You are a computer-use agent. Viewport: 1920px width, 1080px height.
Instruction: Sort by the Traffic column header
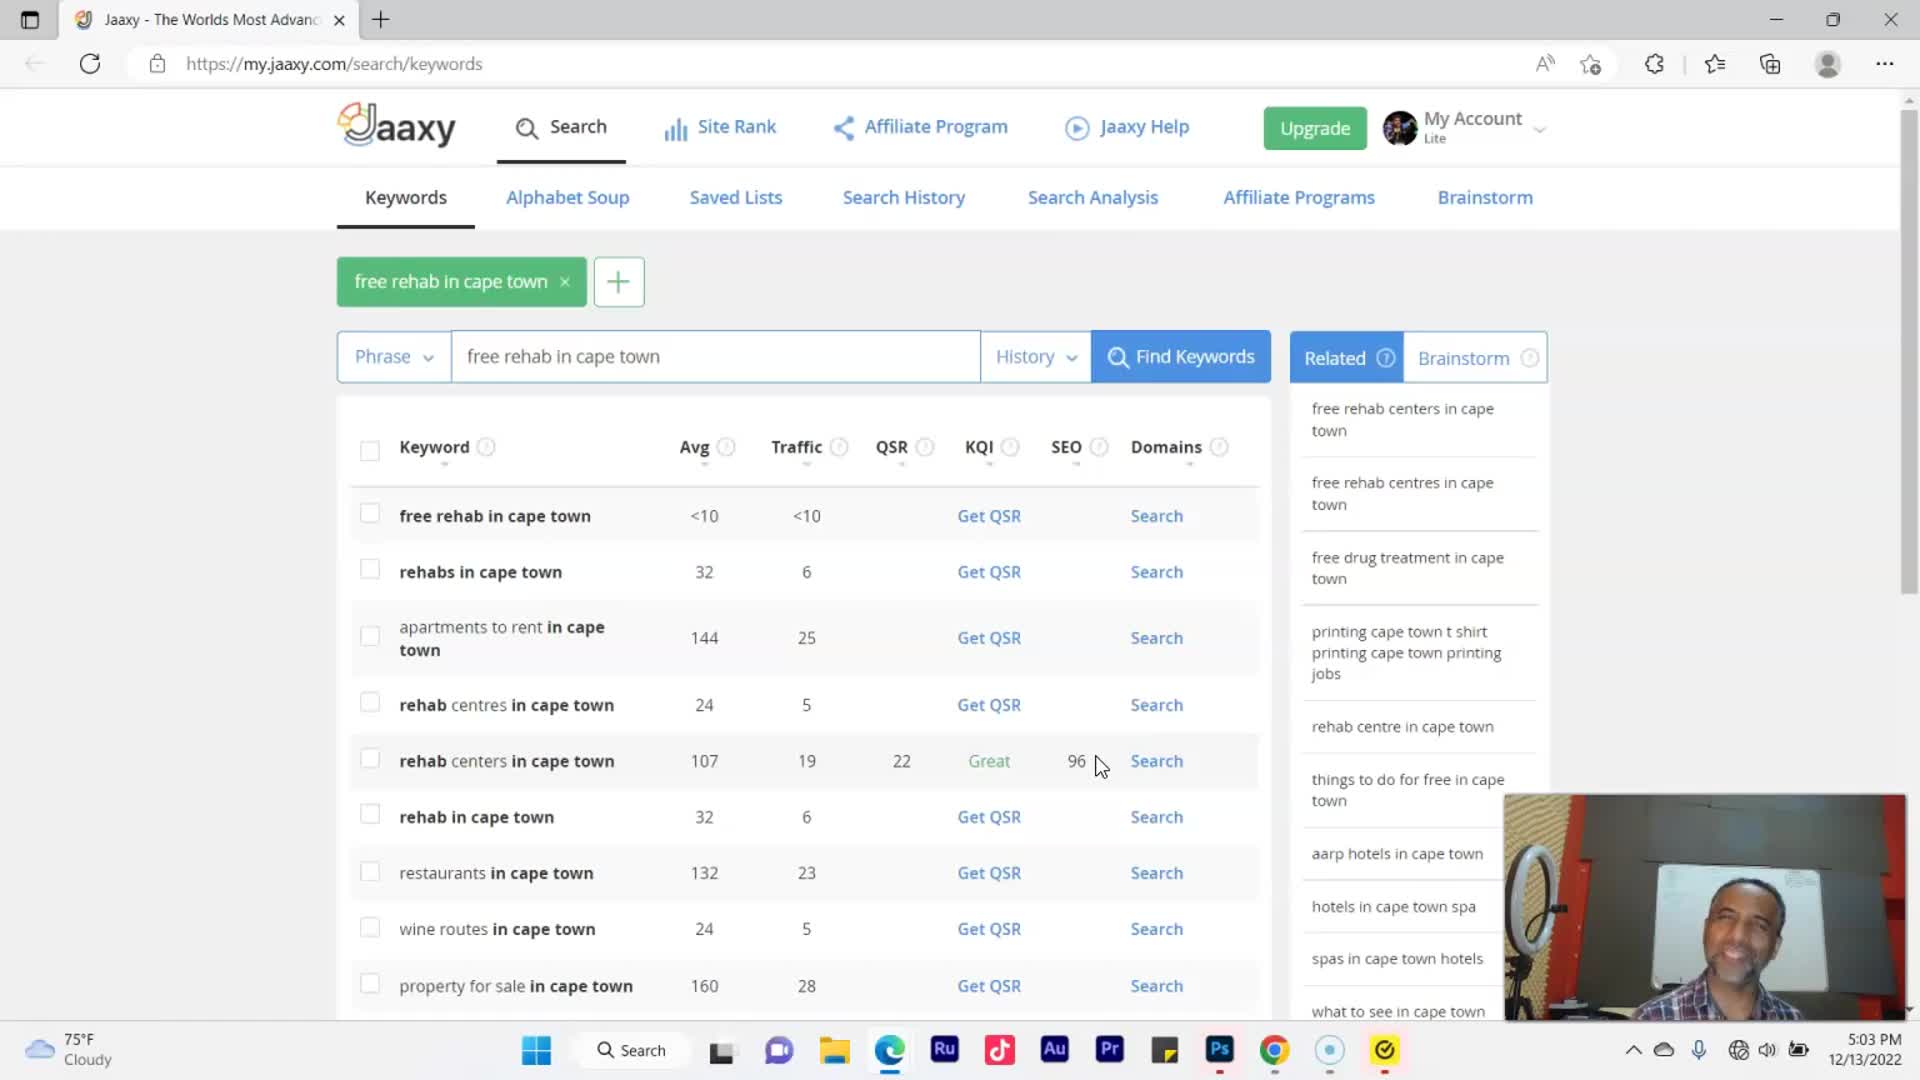click(796, 447)
